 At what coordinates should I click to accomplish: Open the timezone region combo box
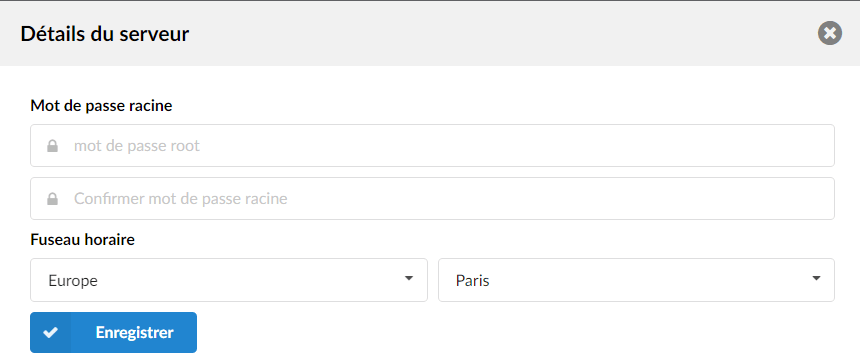229,280
